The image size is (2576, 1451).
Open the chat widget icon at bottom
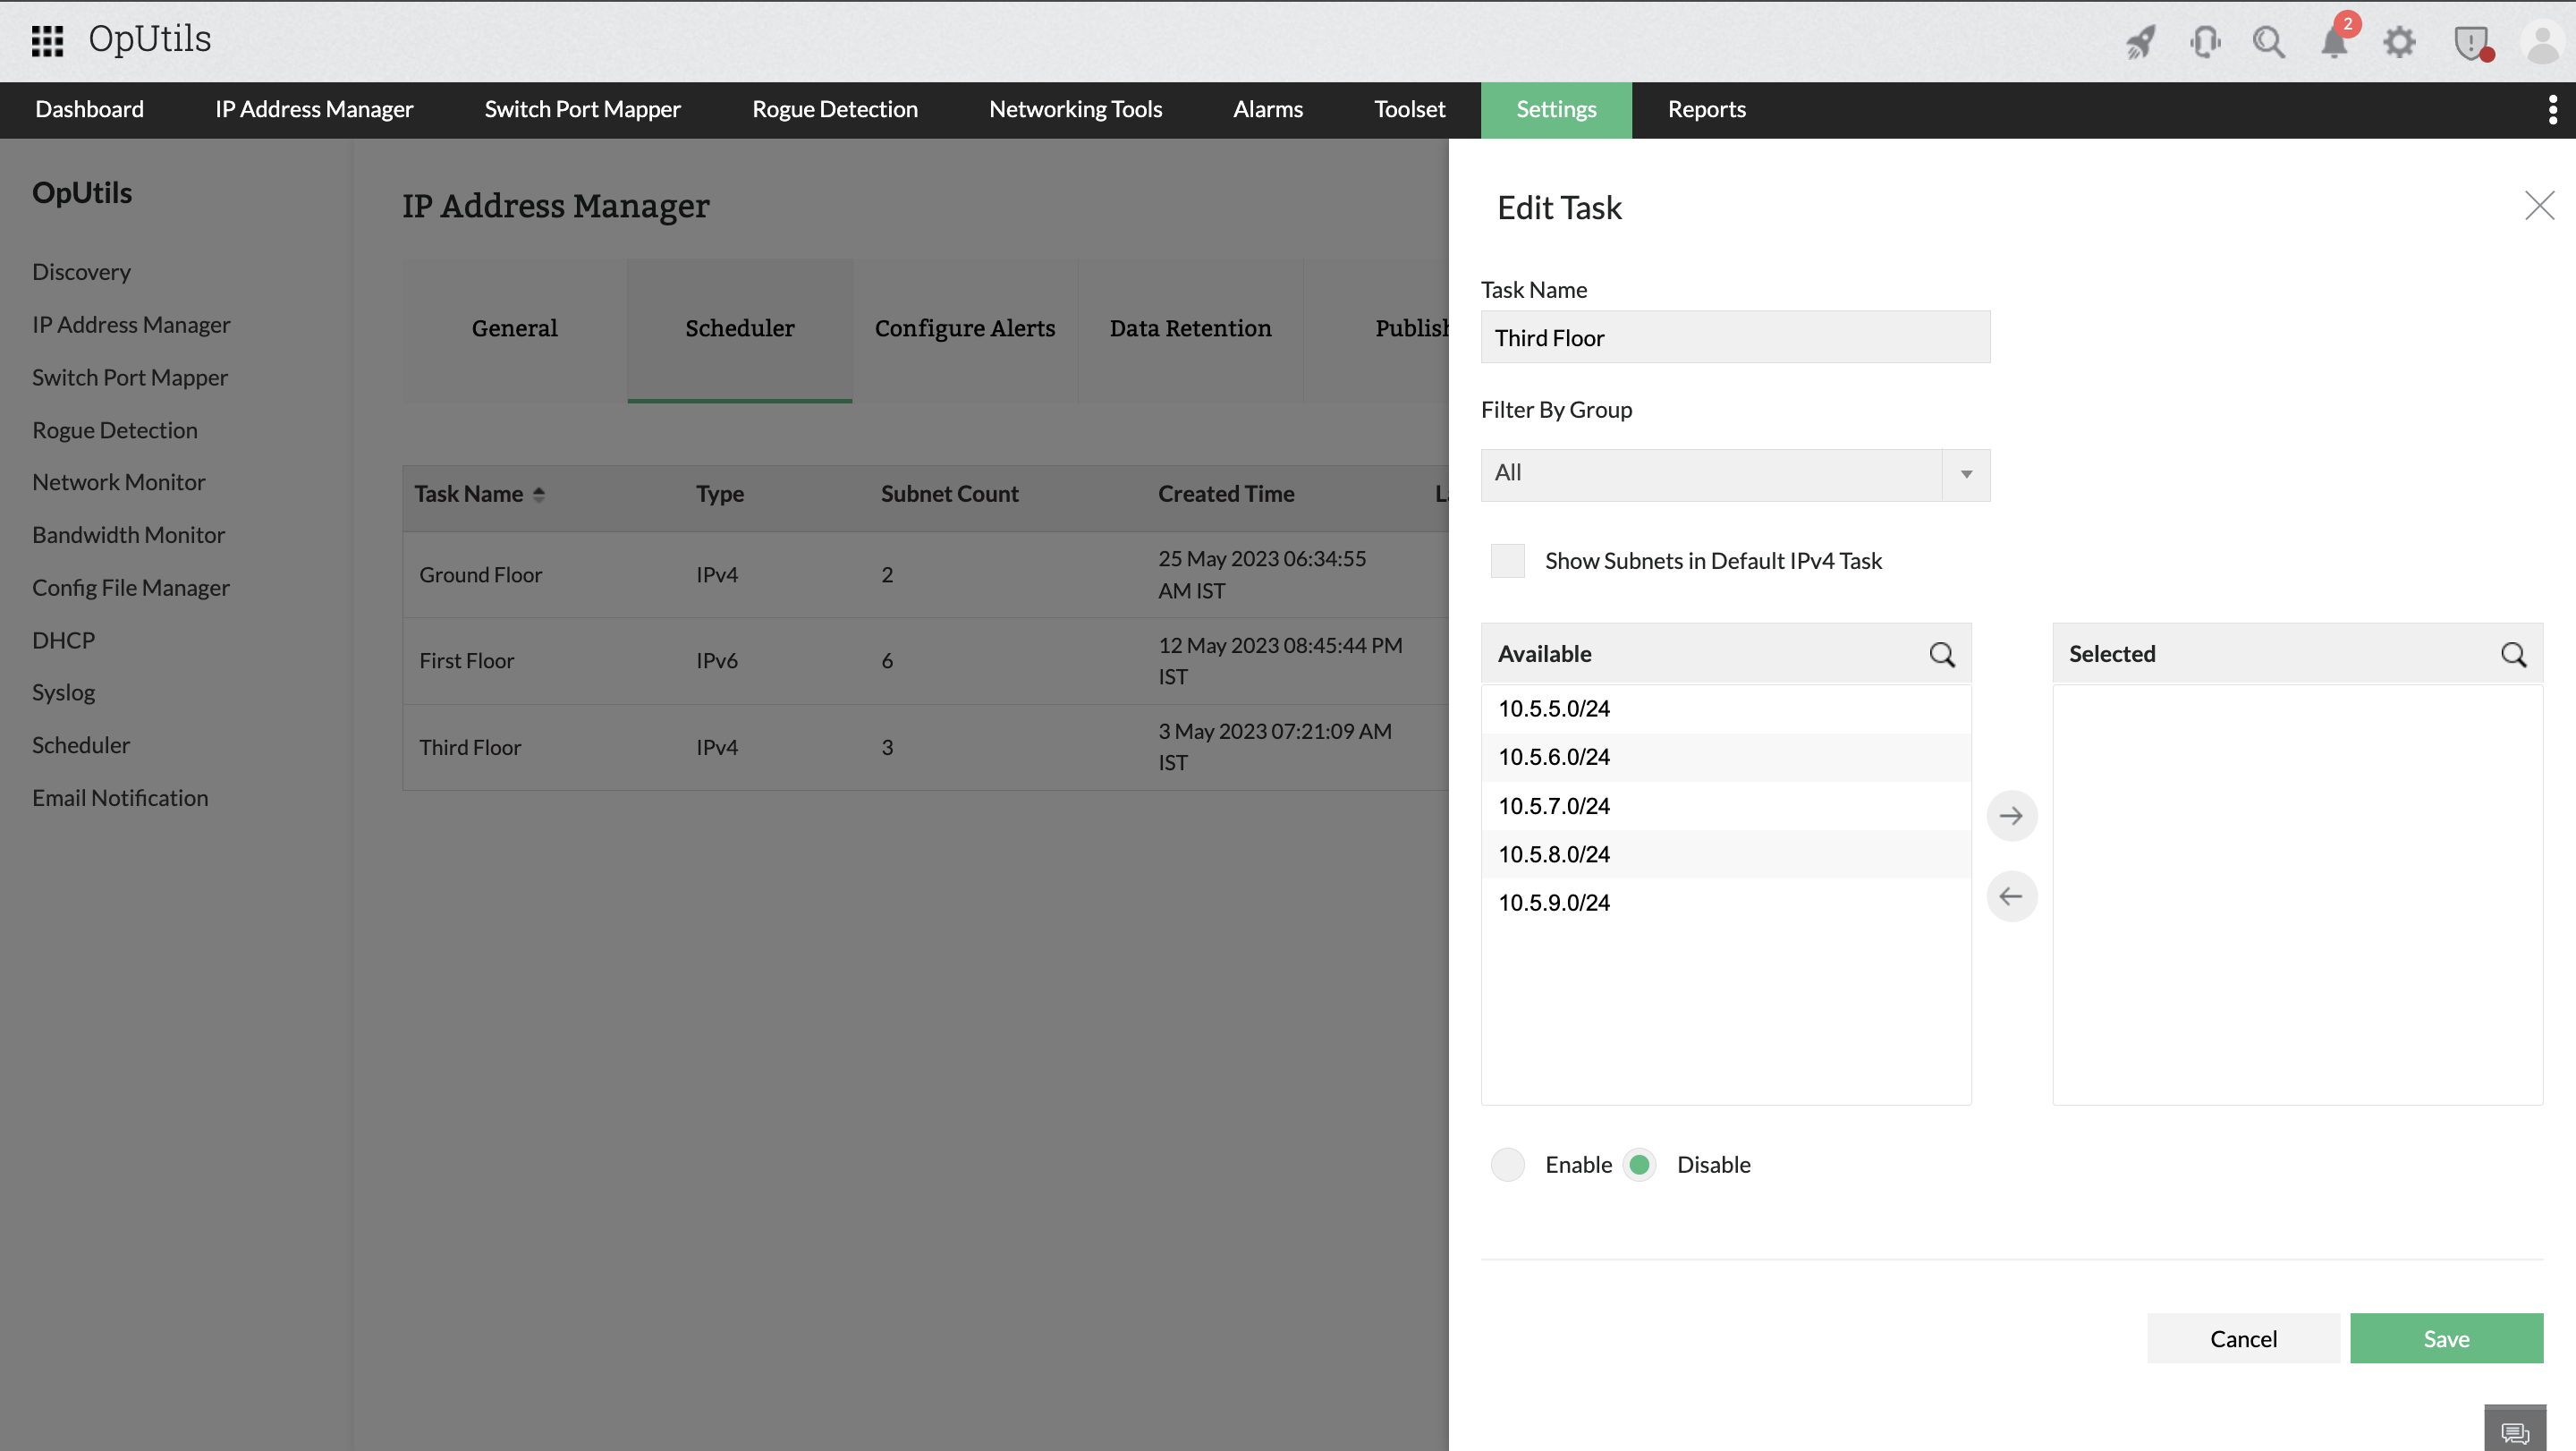(x=2515, y=1431)
